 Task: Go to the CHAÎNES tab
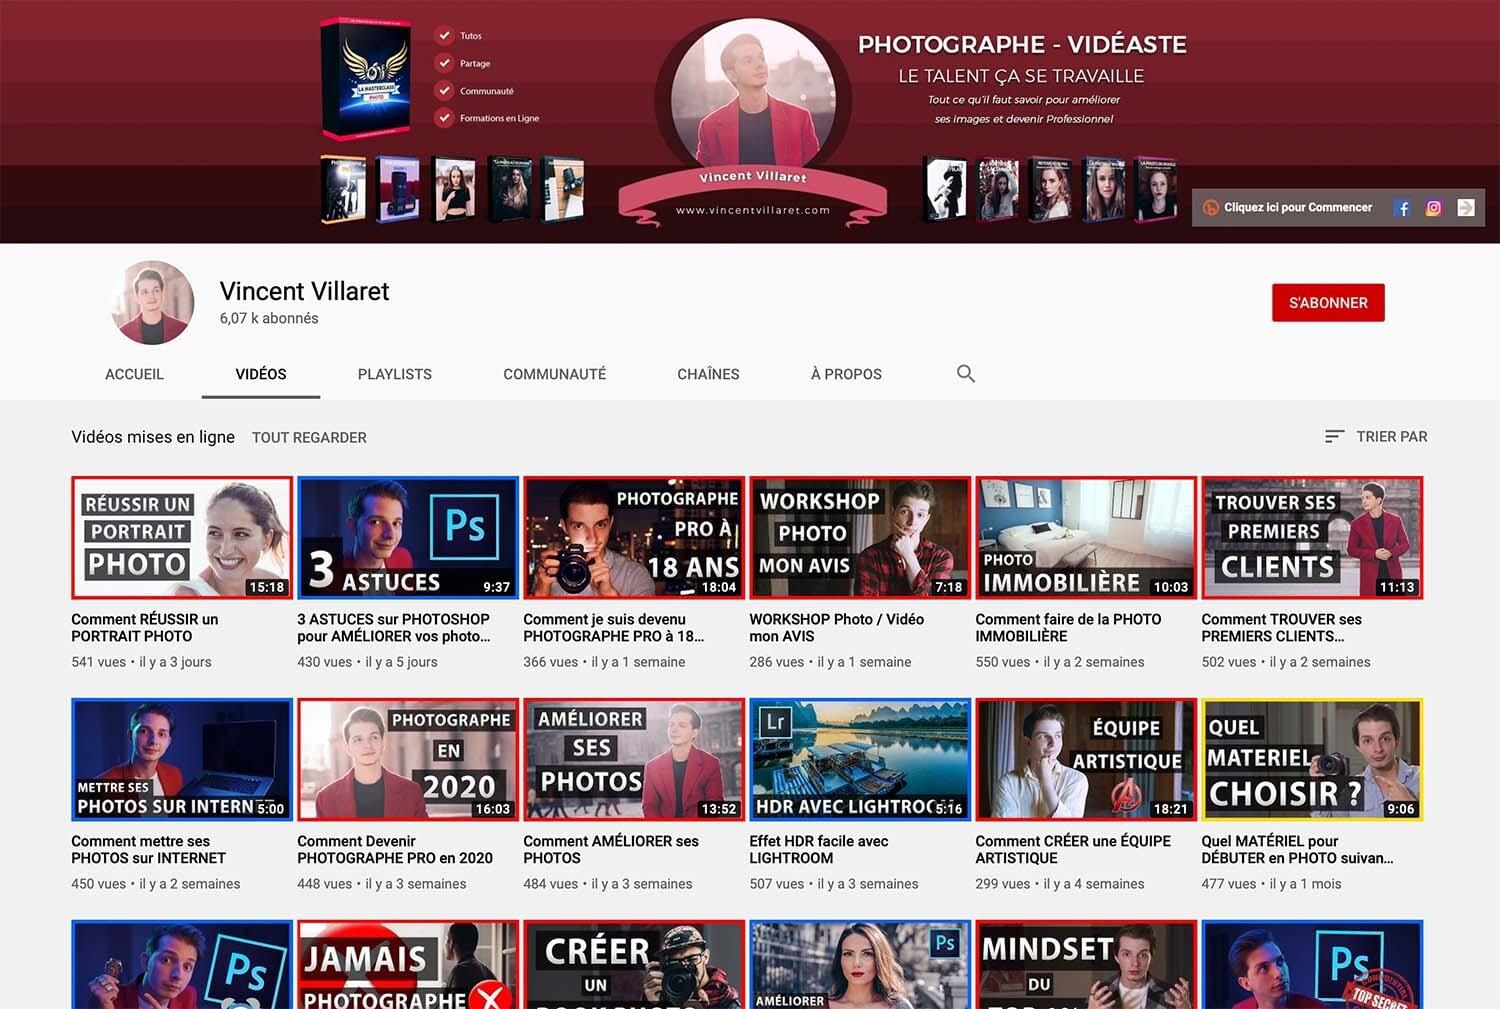[708, 374]
